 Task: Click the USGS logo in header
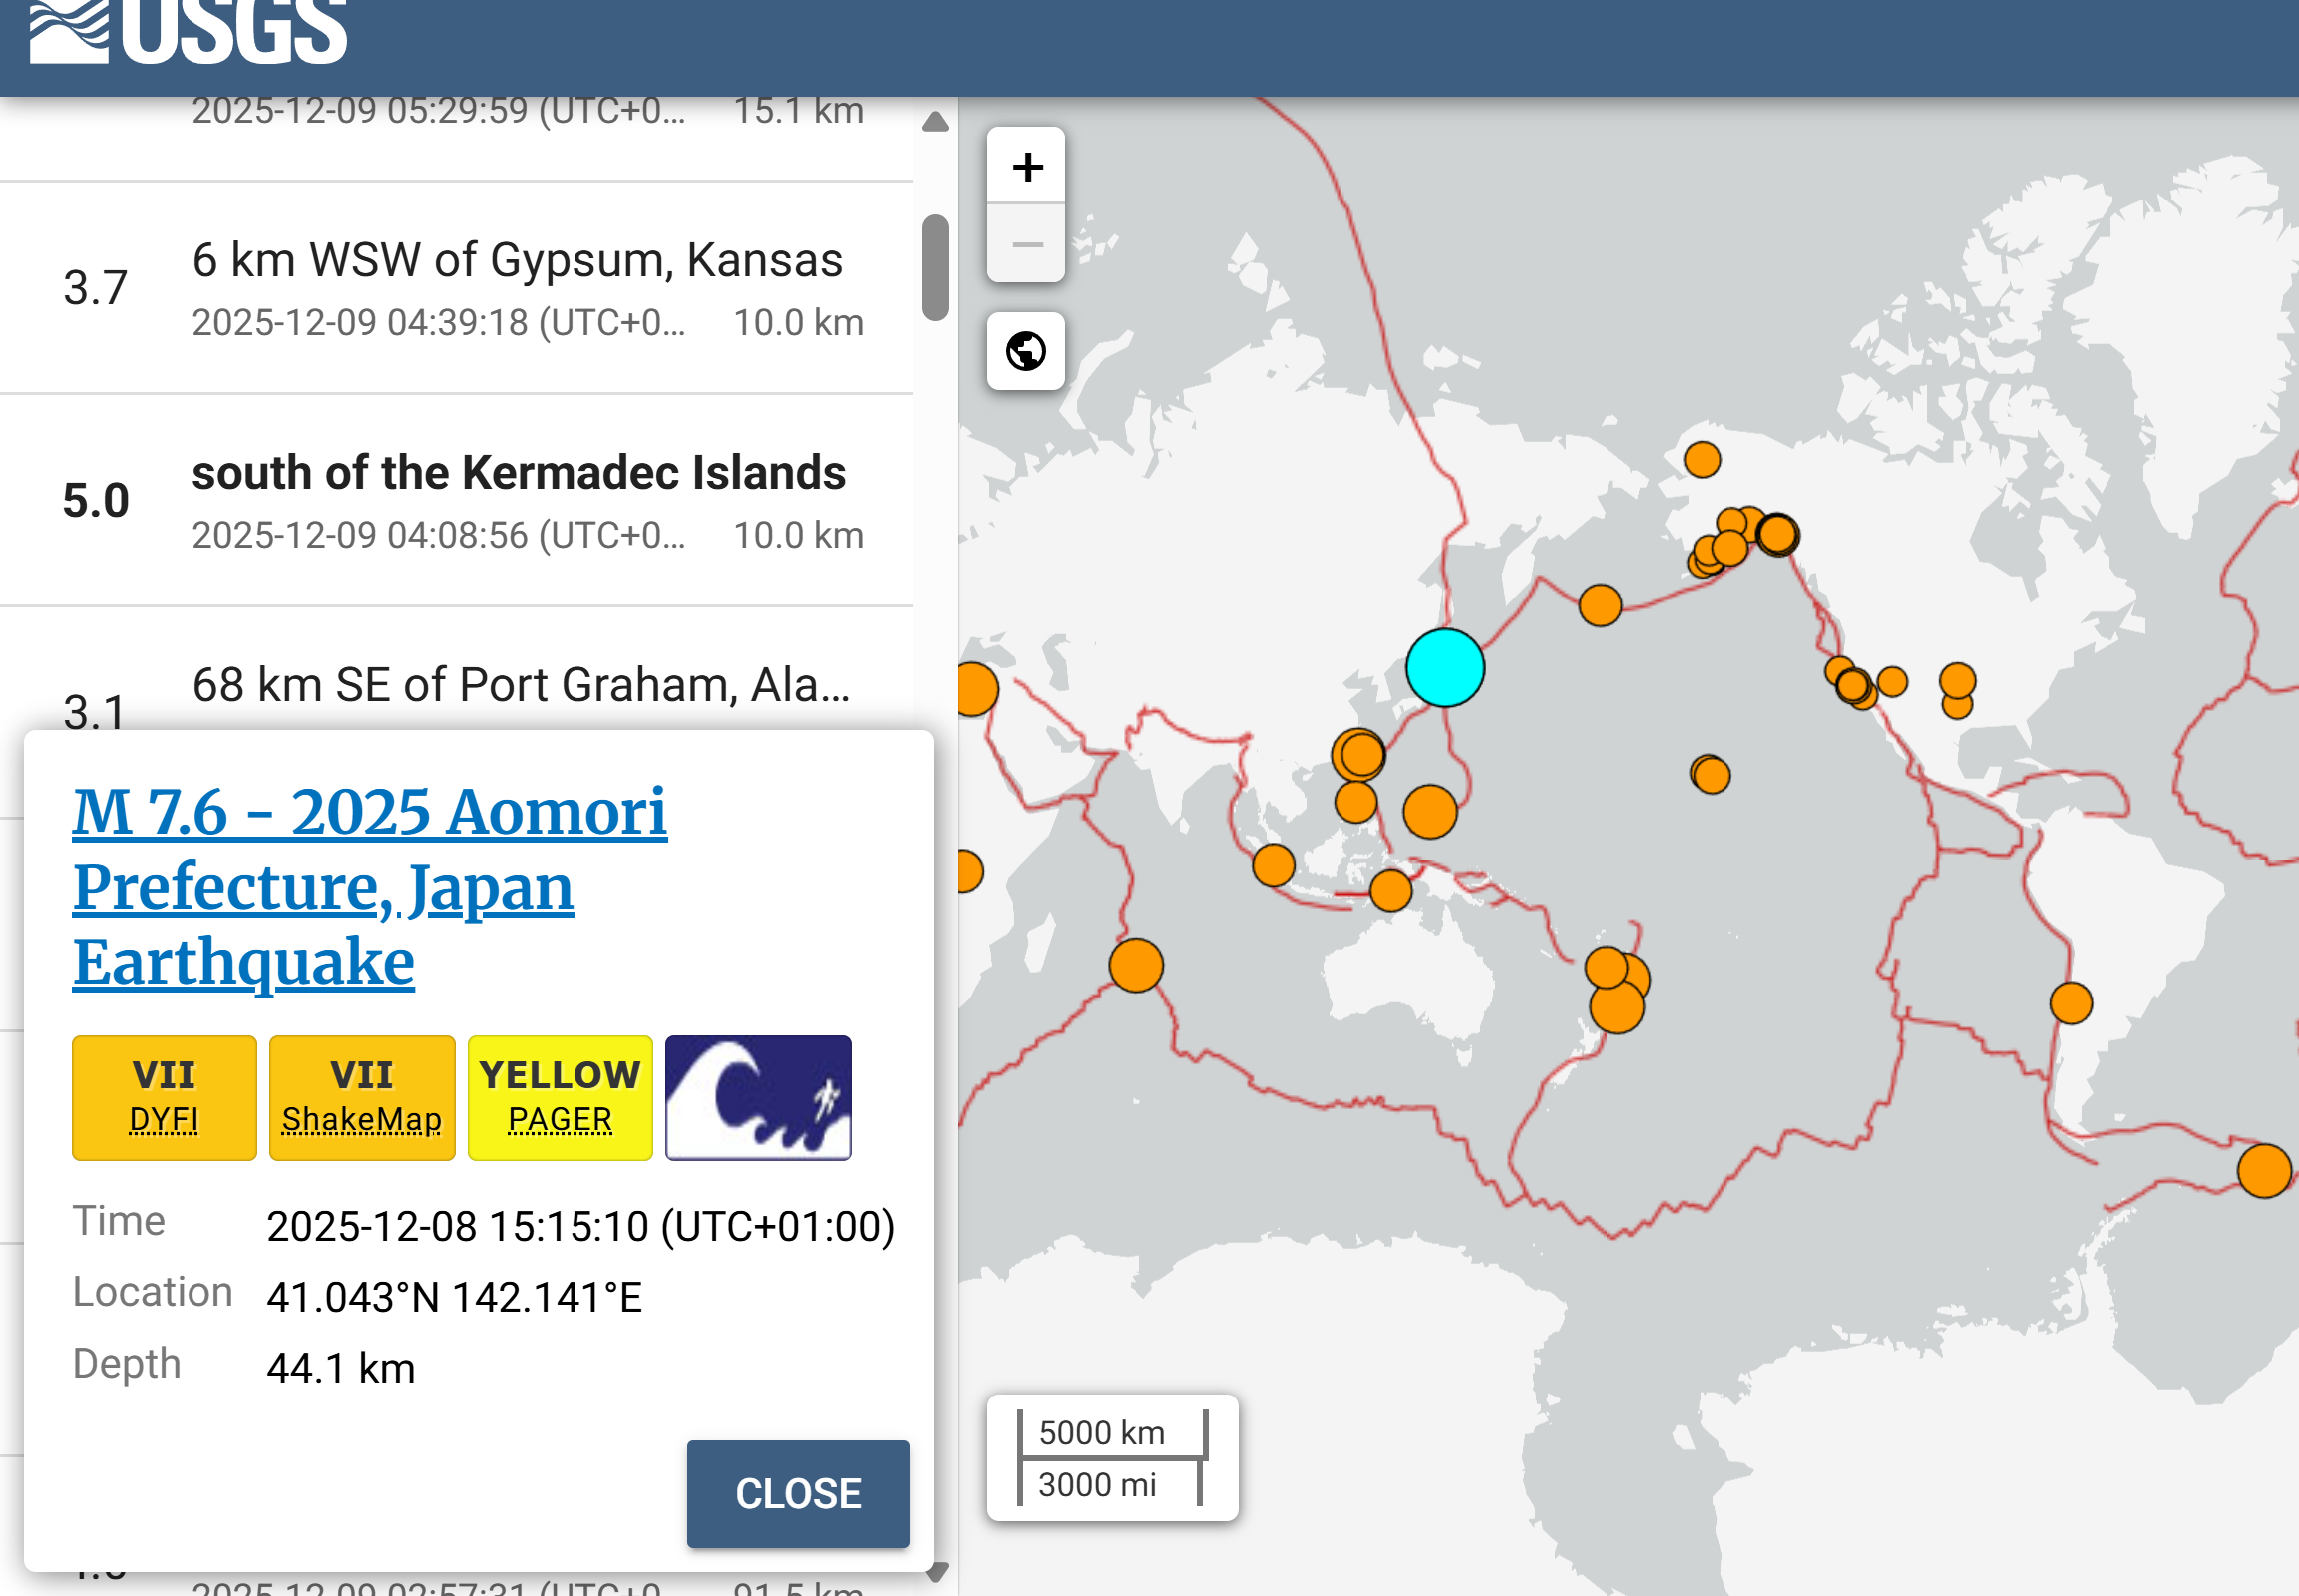(x=188, y=30)
